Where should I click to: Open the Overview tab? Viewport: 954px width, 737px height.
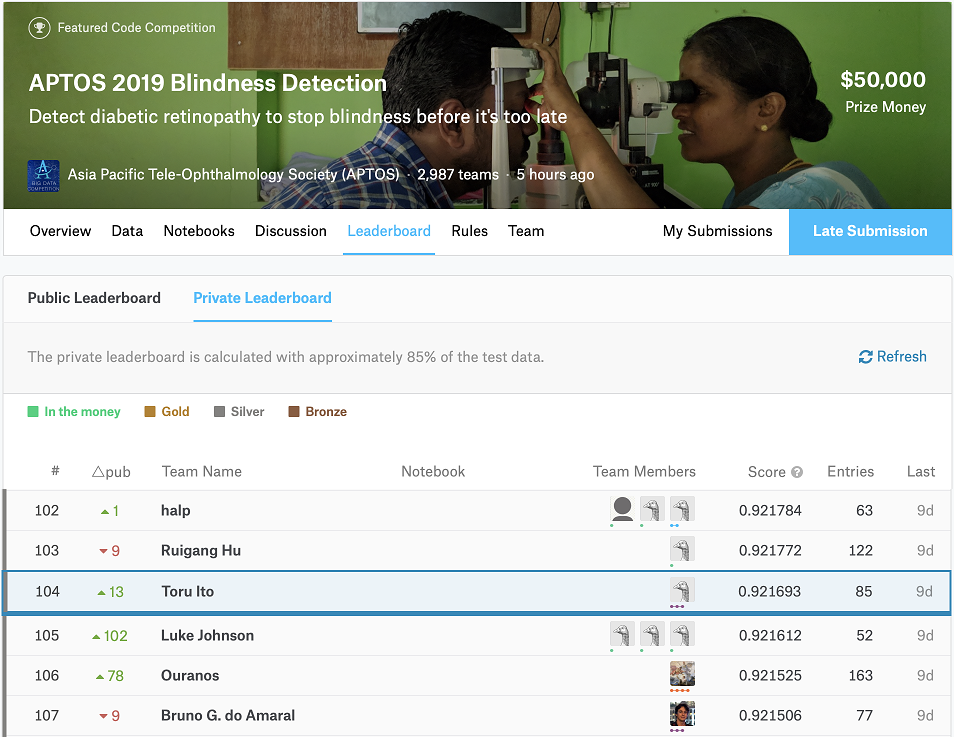tap(60, 231)
